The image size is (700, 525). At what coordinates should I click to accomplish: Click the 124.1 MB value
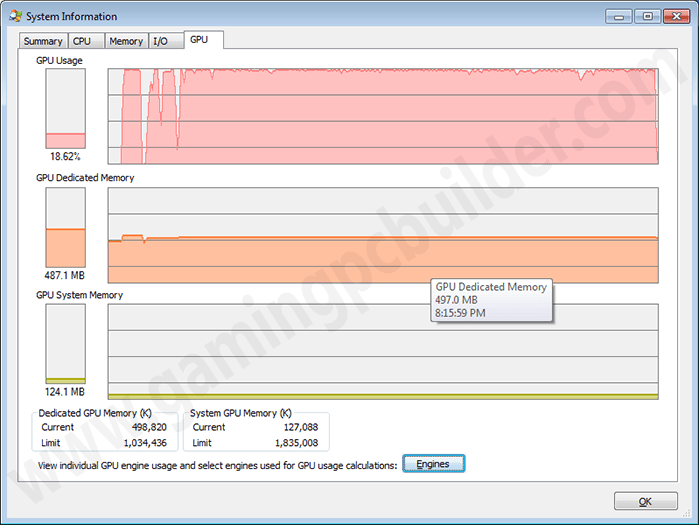pos(65,392)
